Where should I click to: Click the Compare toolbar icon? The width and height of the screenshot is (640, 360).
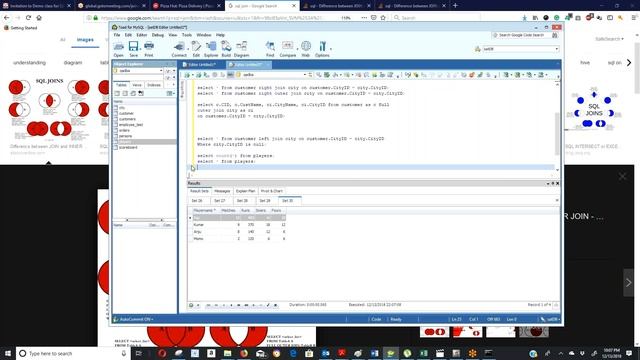287,49
